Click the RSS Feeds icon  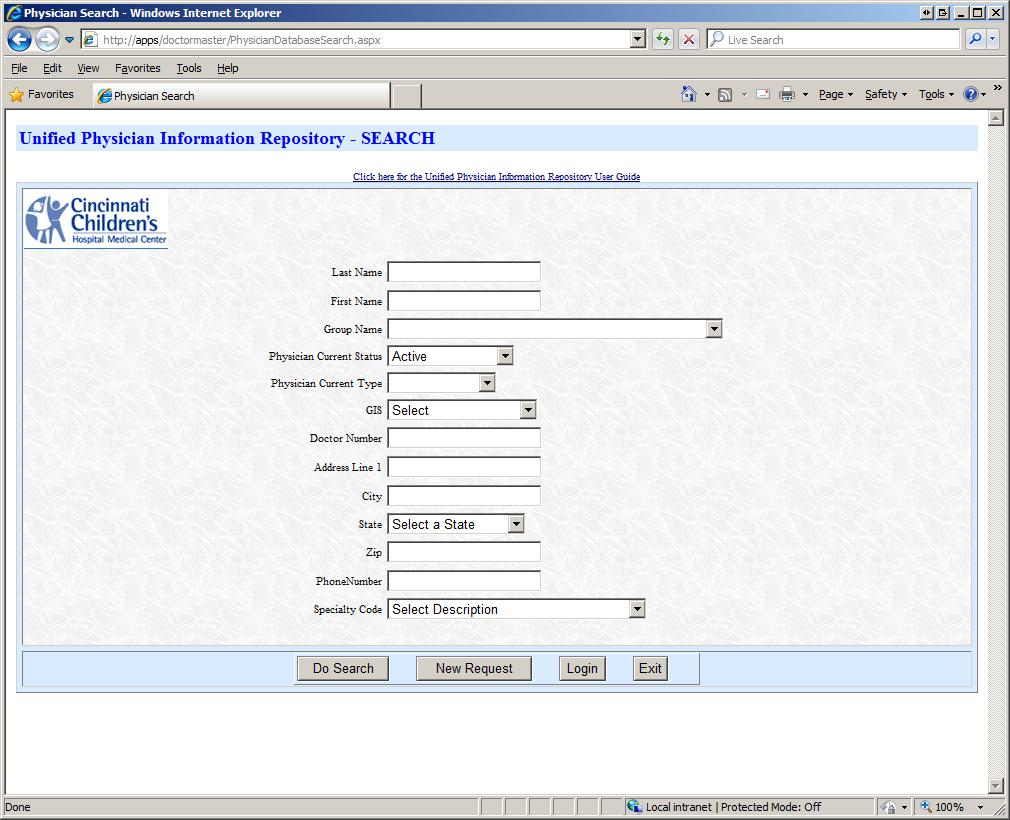(725, 95)
